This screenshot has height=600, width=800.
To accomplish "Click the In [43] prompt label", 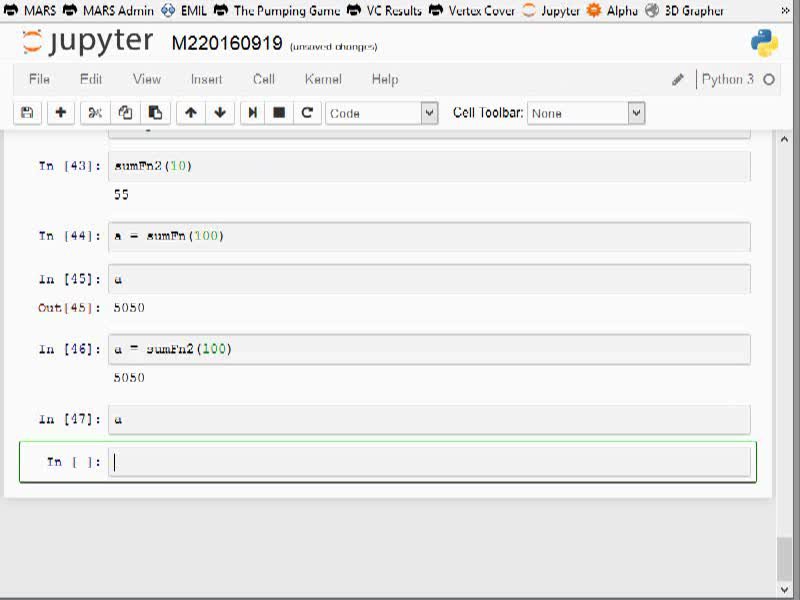I will (x=70, y=166).
